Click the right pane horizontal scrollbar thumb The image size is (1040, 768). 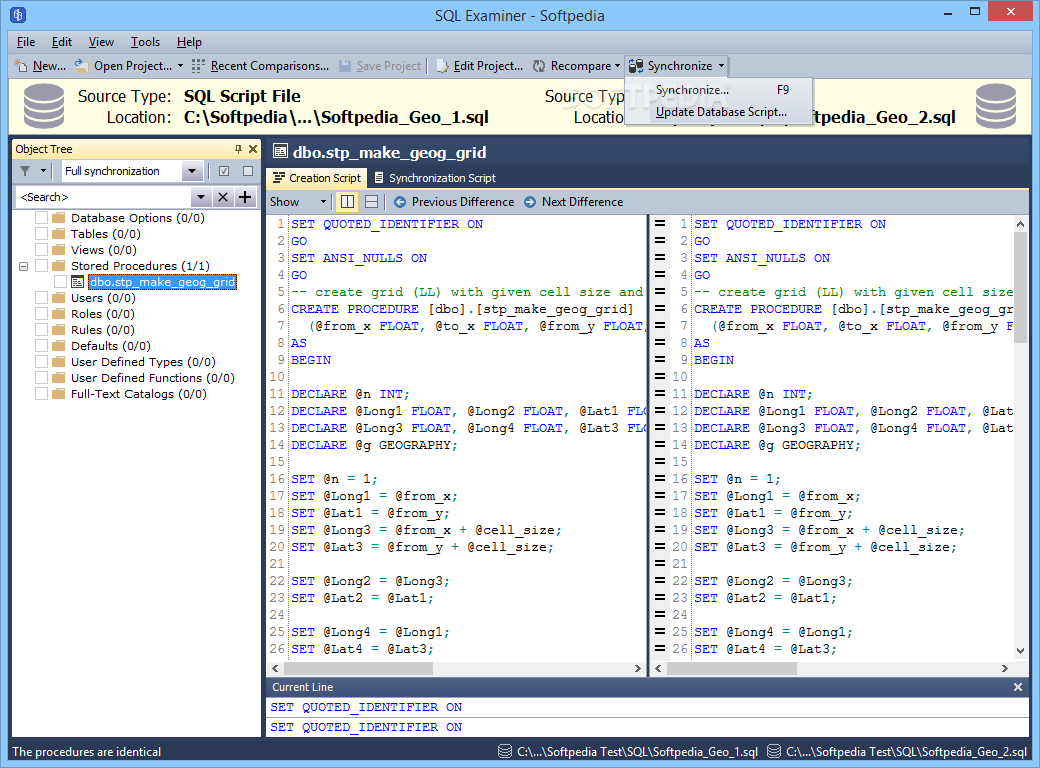point(732,669)
